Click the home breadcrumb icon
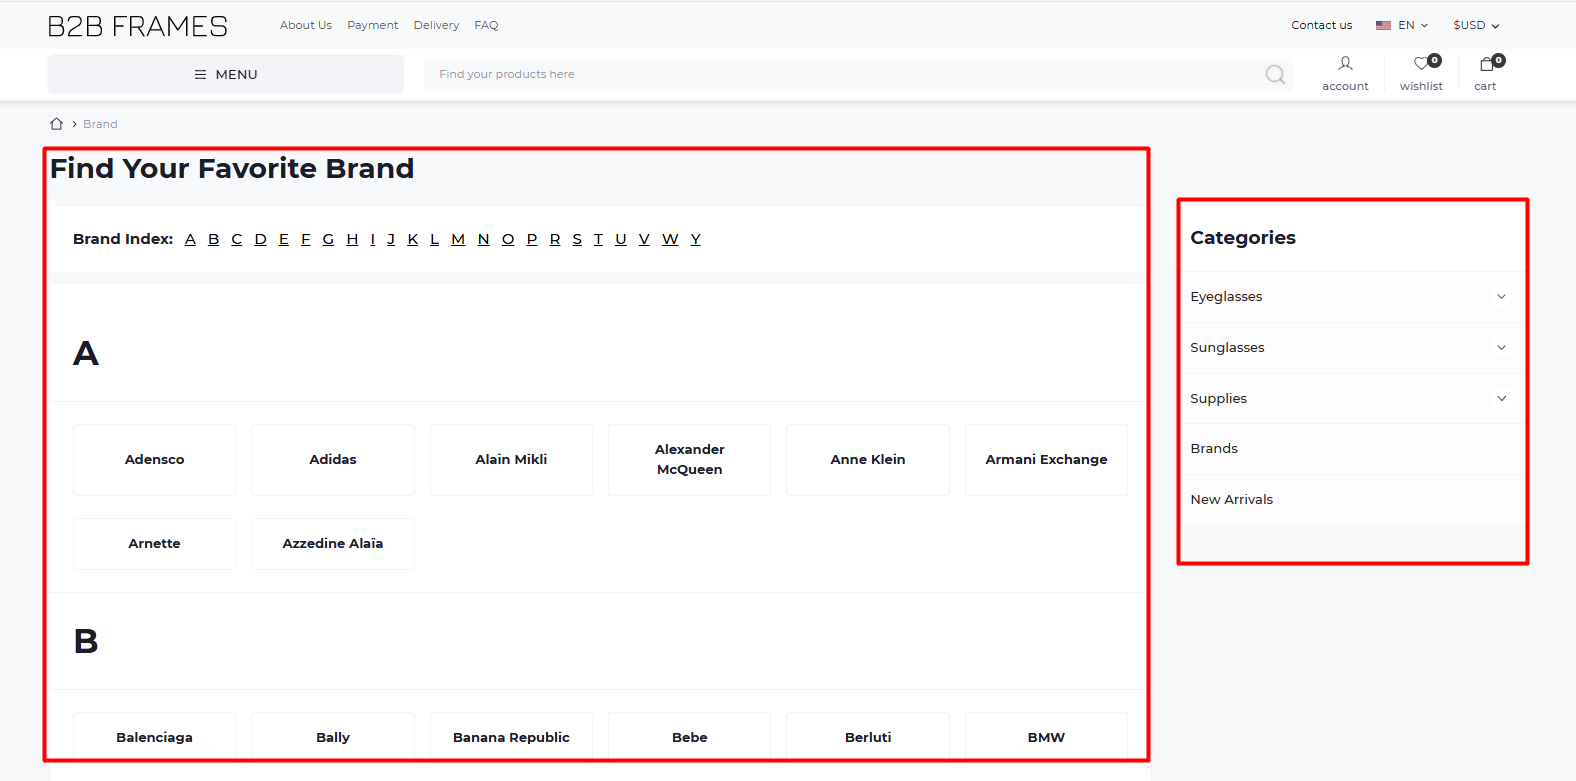Screen dimensions: 1576x781 57,124
